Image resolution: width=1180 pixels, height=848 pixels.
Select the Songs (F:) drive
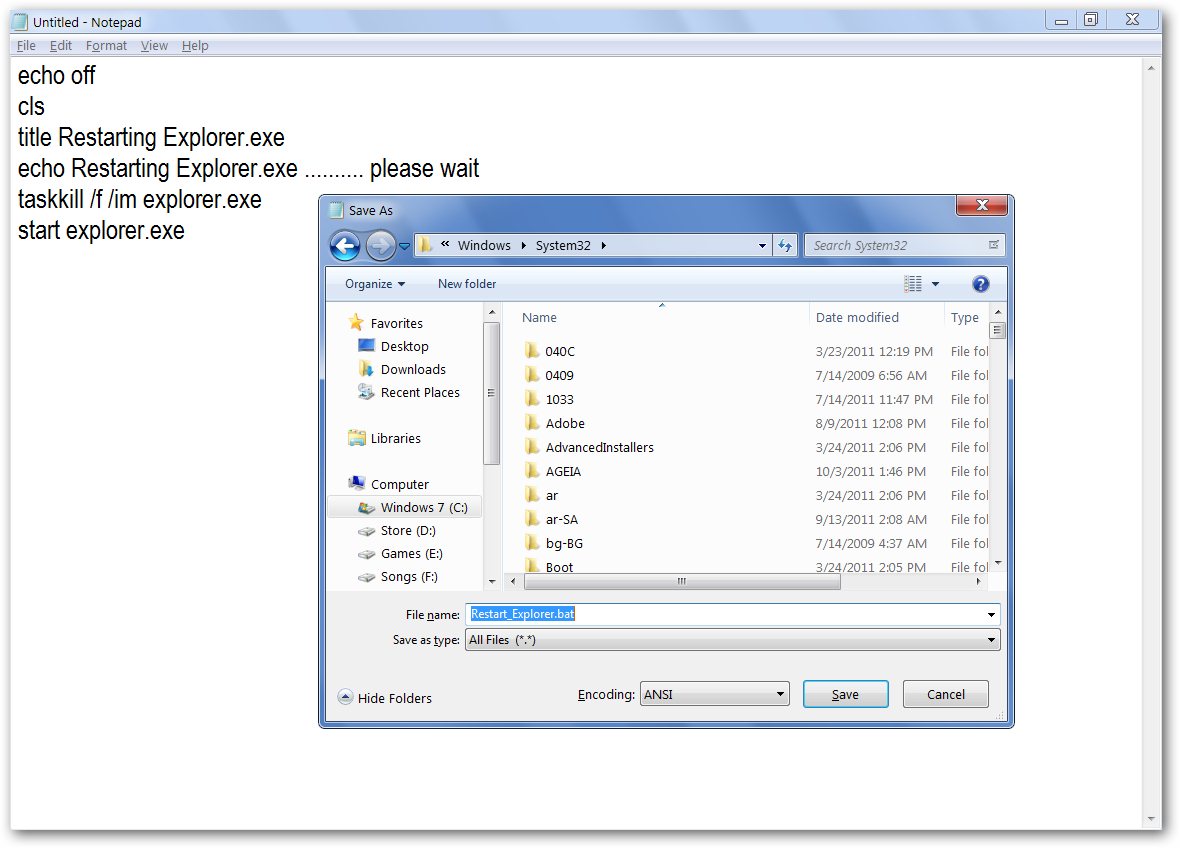point(398,576)
